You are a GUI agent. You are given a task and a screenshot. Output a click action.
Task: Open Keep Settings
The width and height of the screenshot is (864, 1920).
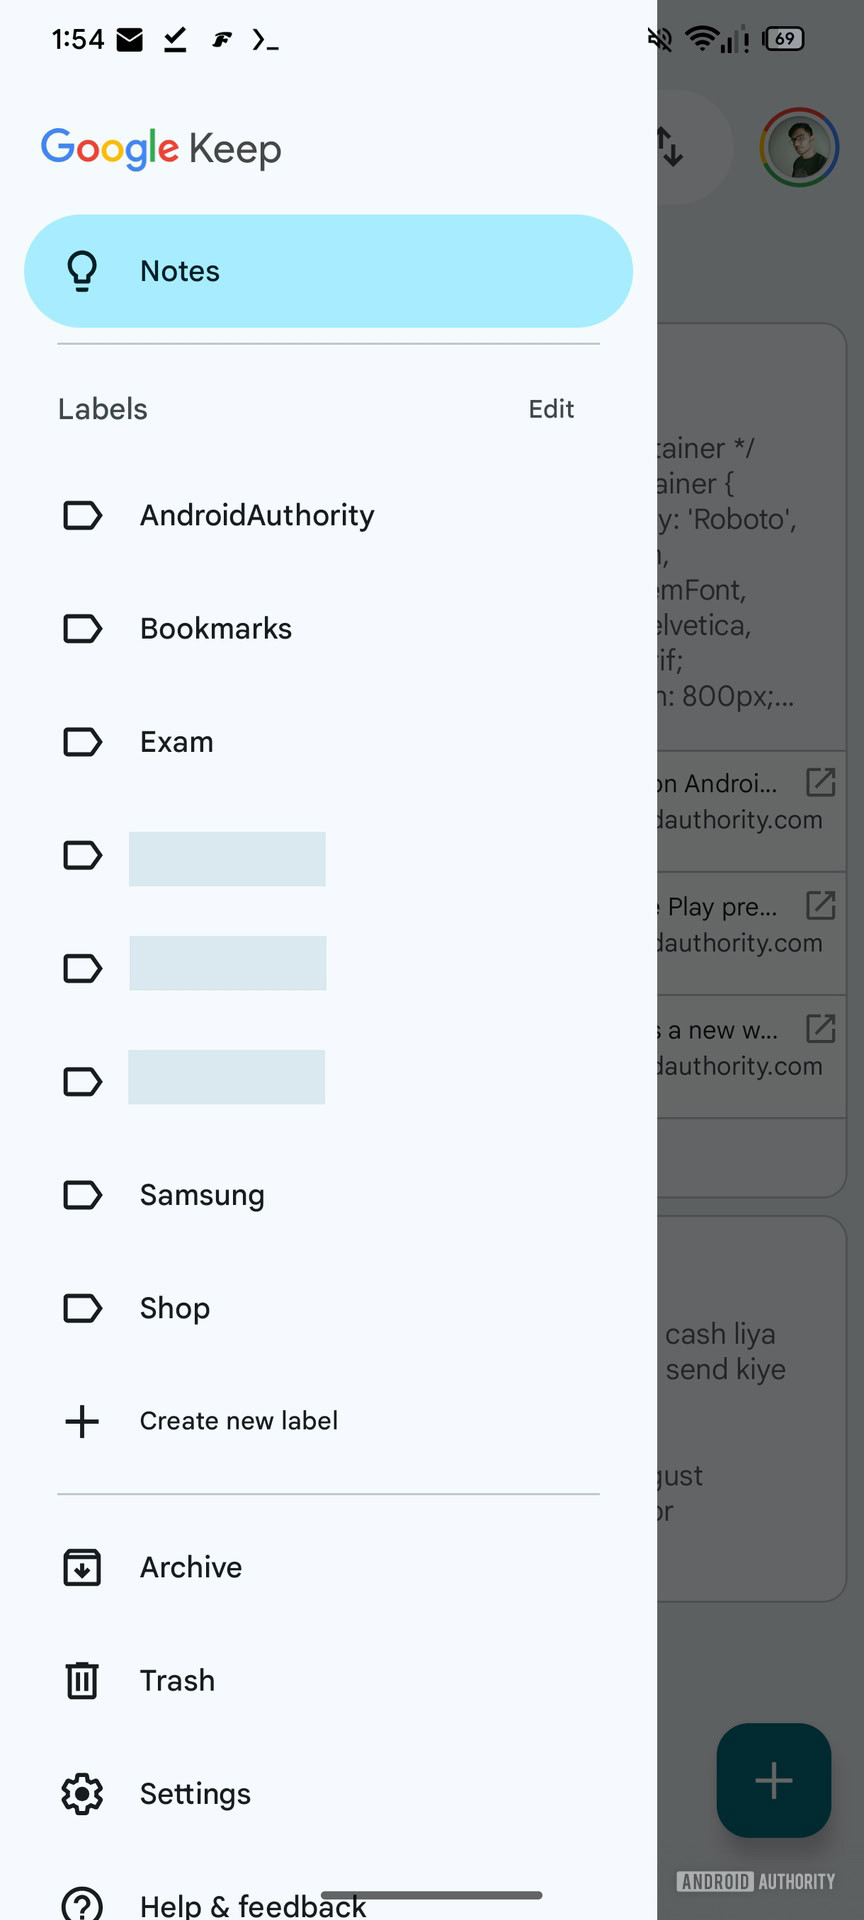(195, 1793)
